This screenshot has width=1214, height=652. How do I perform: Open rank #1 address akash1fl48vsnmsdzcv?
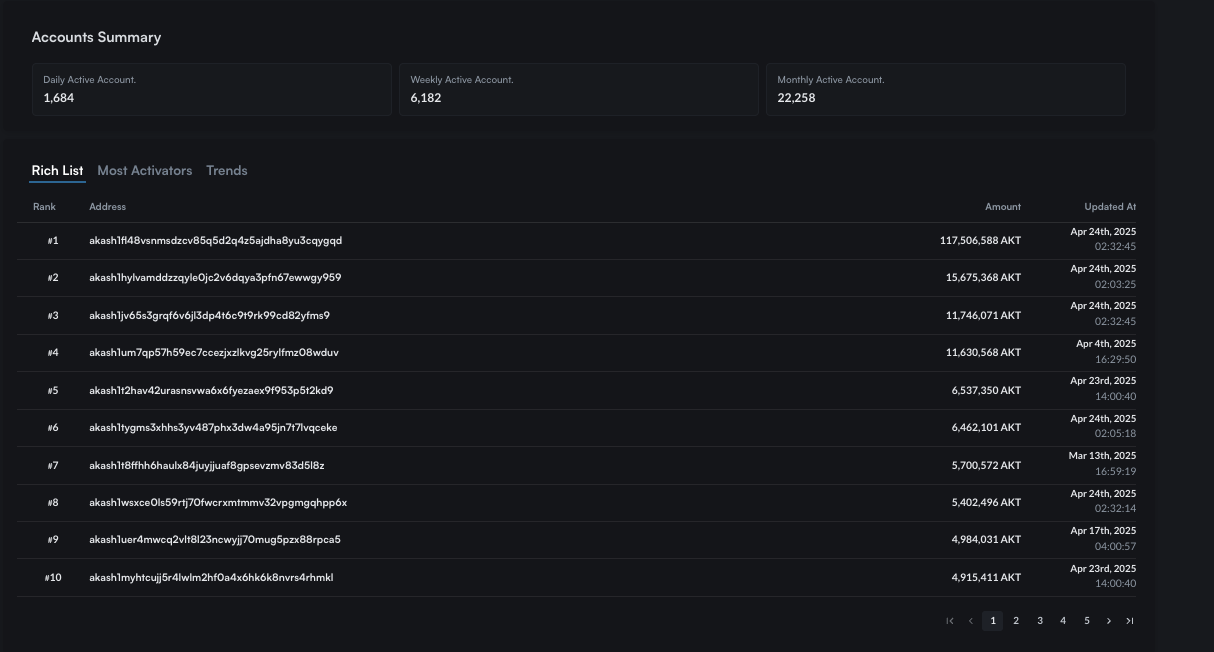pyautogui.click(x=215, y=241)
